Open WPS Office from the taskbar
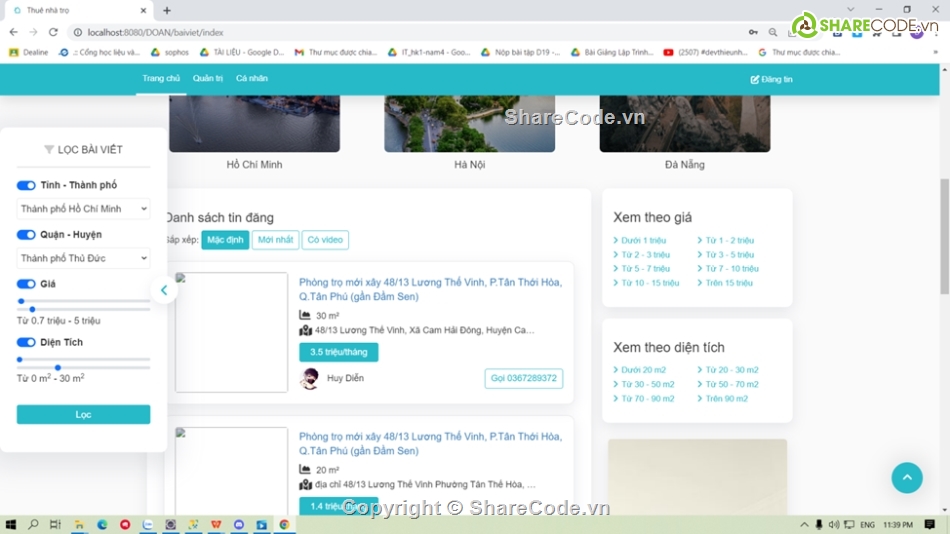 point(216,524)
